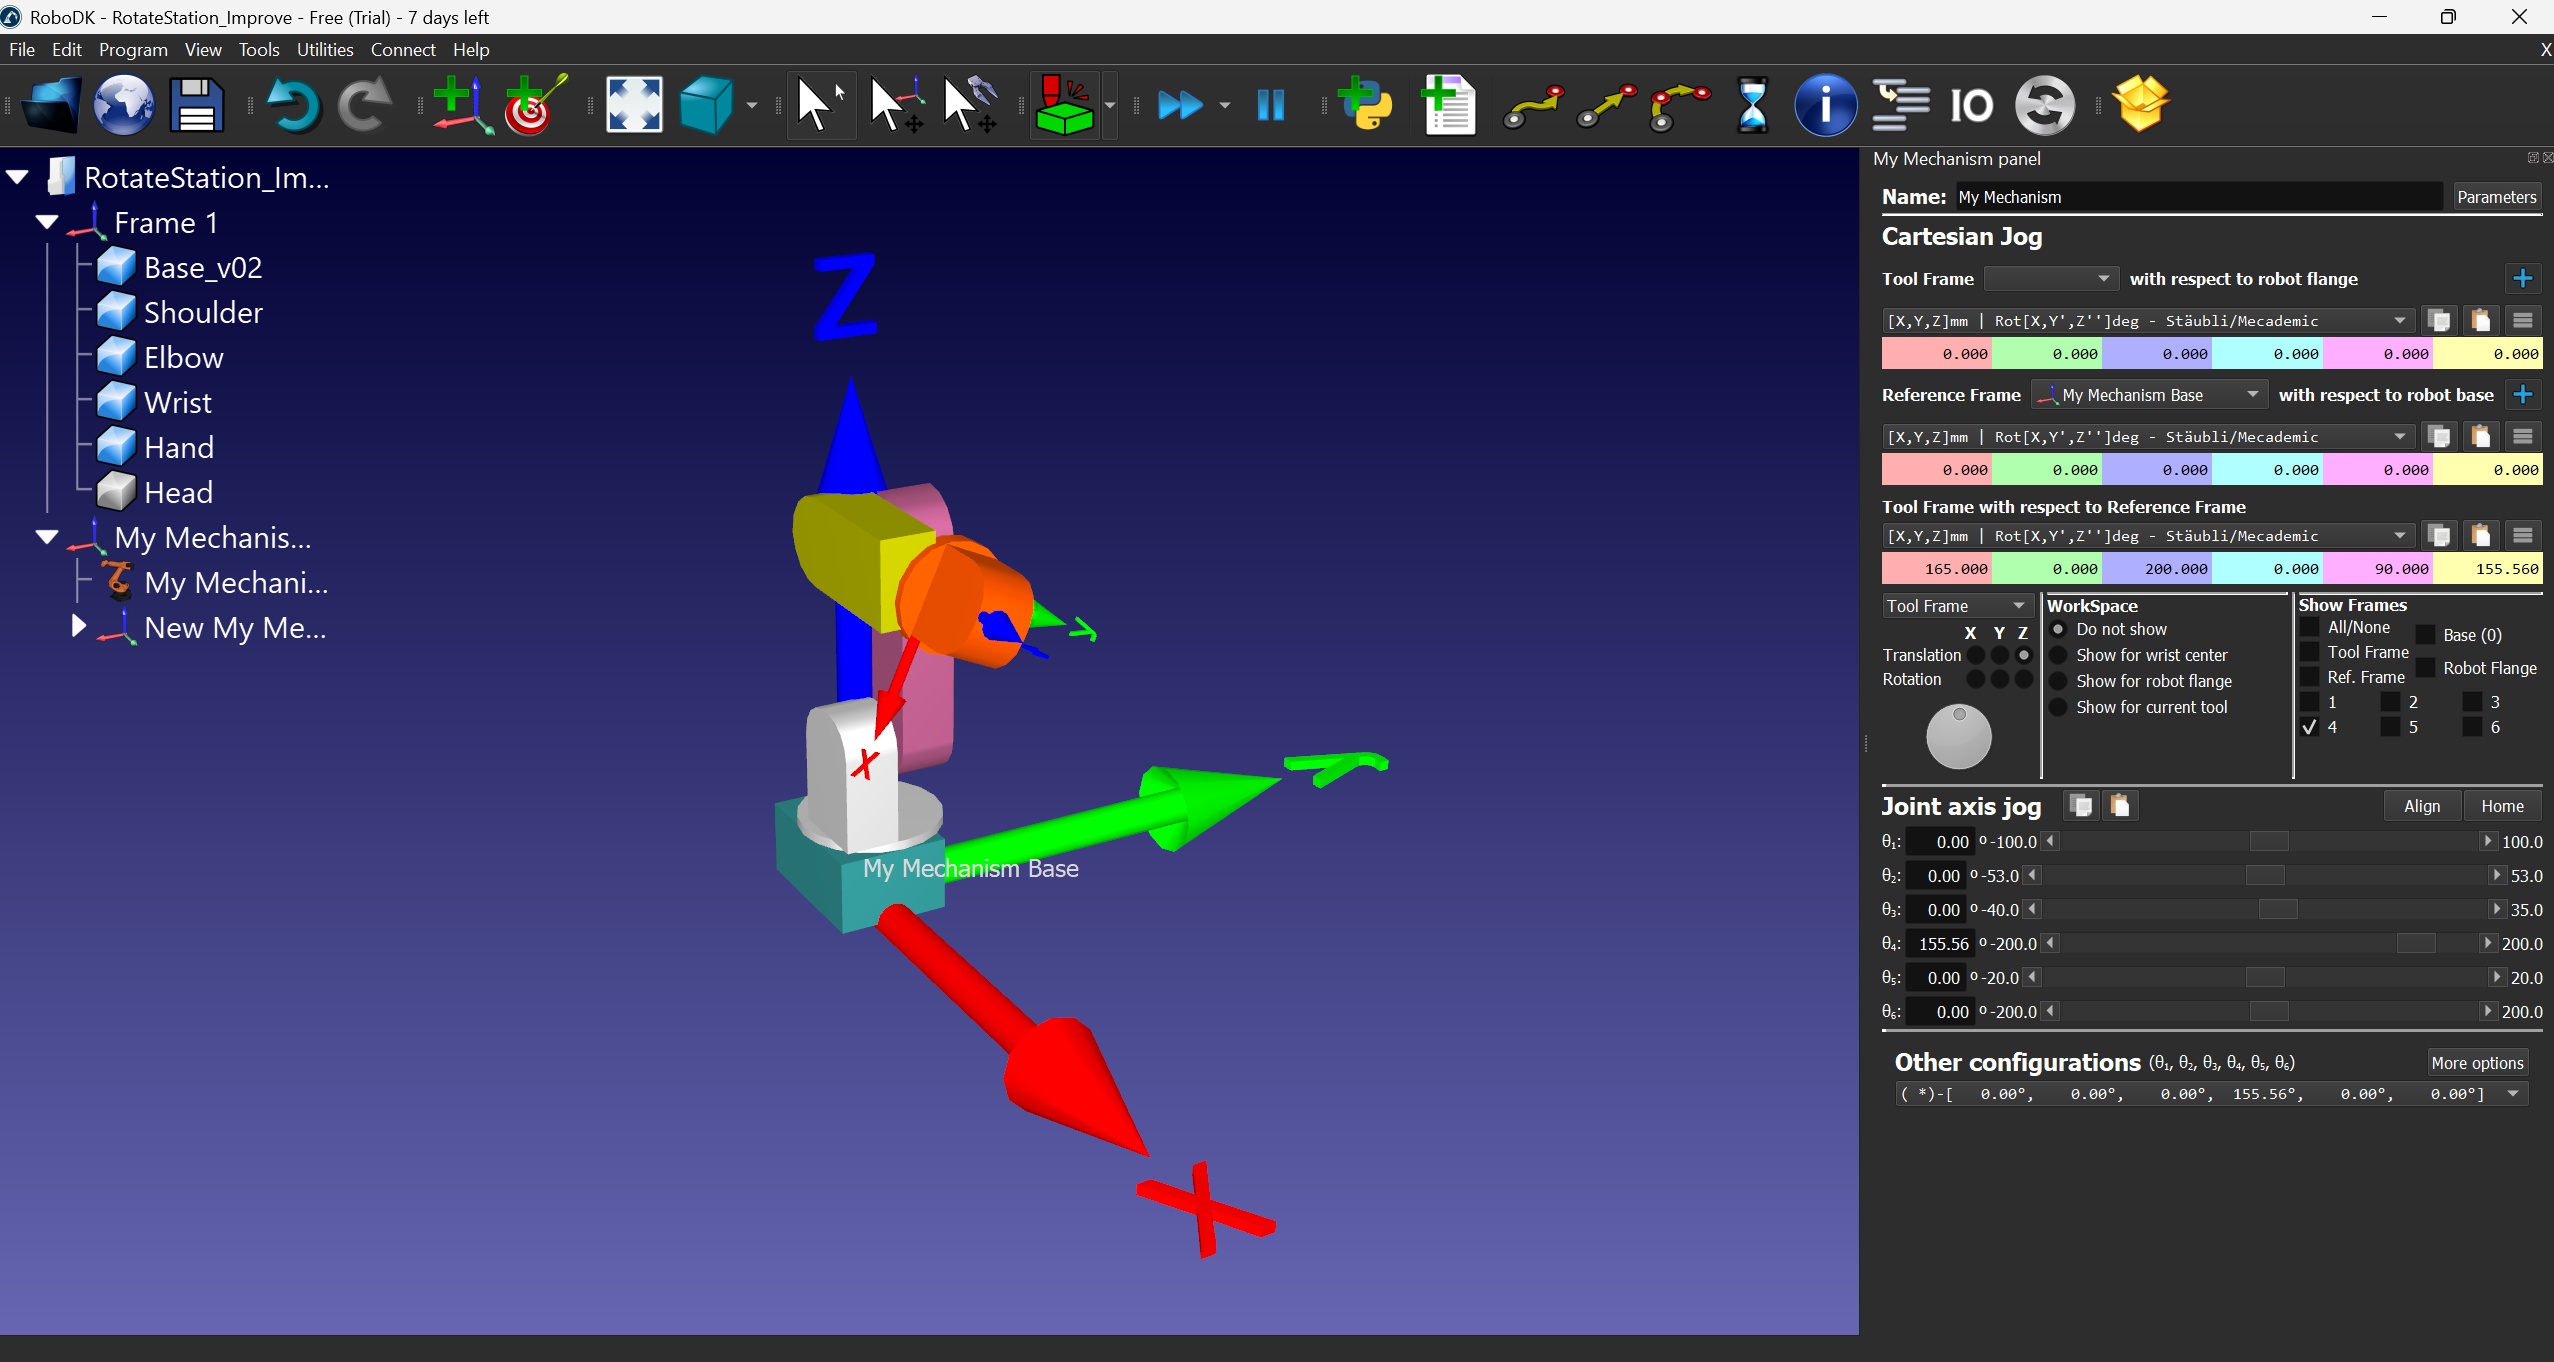Click the Save station floppy disk icon
The width and height of the screenshot is (2554, 1362).
coord(196,105)
